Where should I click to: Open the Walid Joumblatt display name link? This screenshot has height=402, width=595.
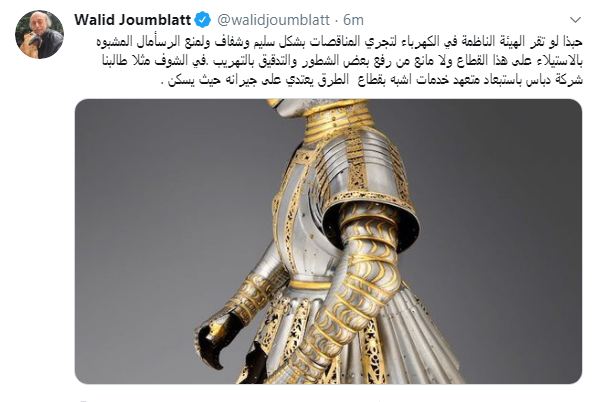[x=132, y=20]
